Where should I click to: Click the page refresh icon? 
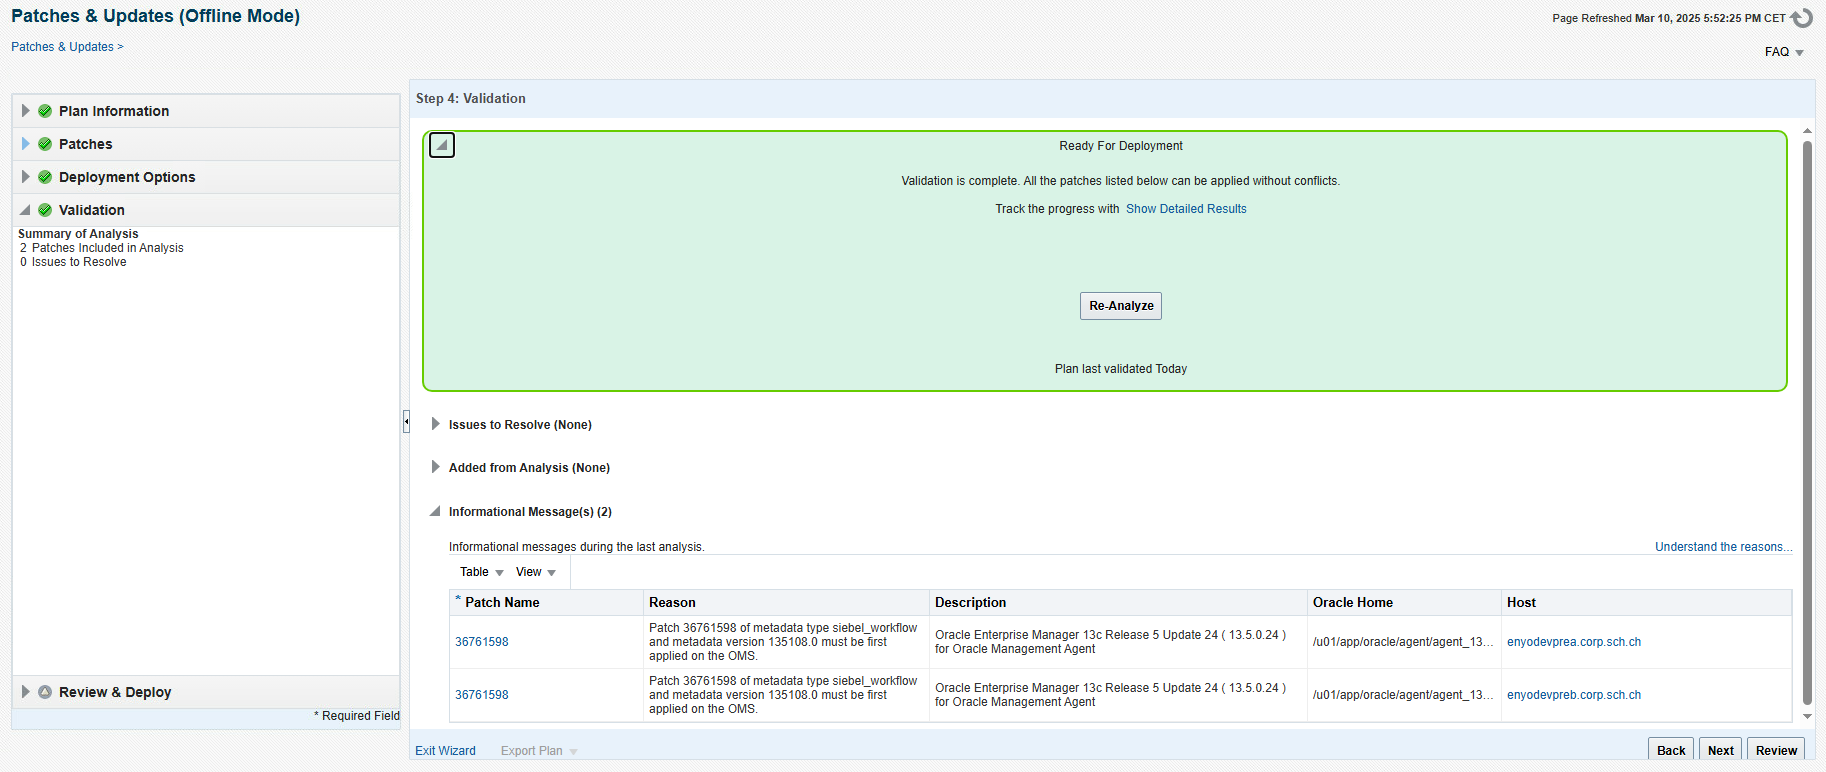[x=1802, y=18]
